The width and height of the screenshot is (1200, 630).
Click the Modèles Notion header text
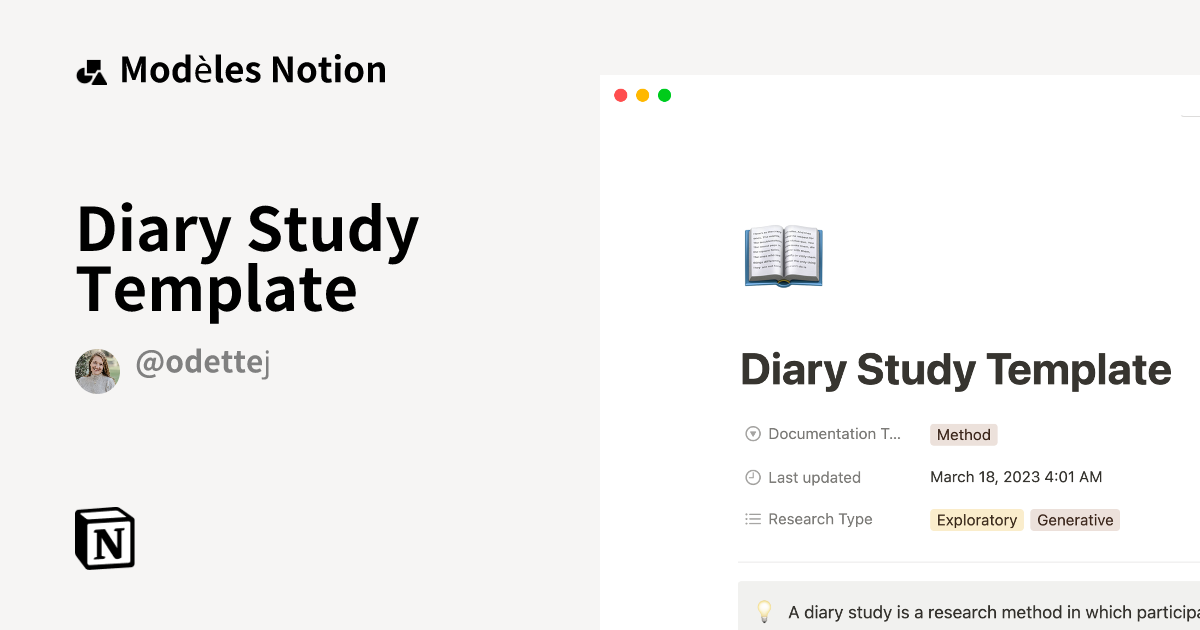[252, 70]
